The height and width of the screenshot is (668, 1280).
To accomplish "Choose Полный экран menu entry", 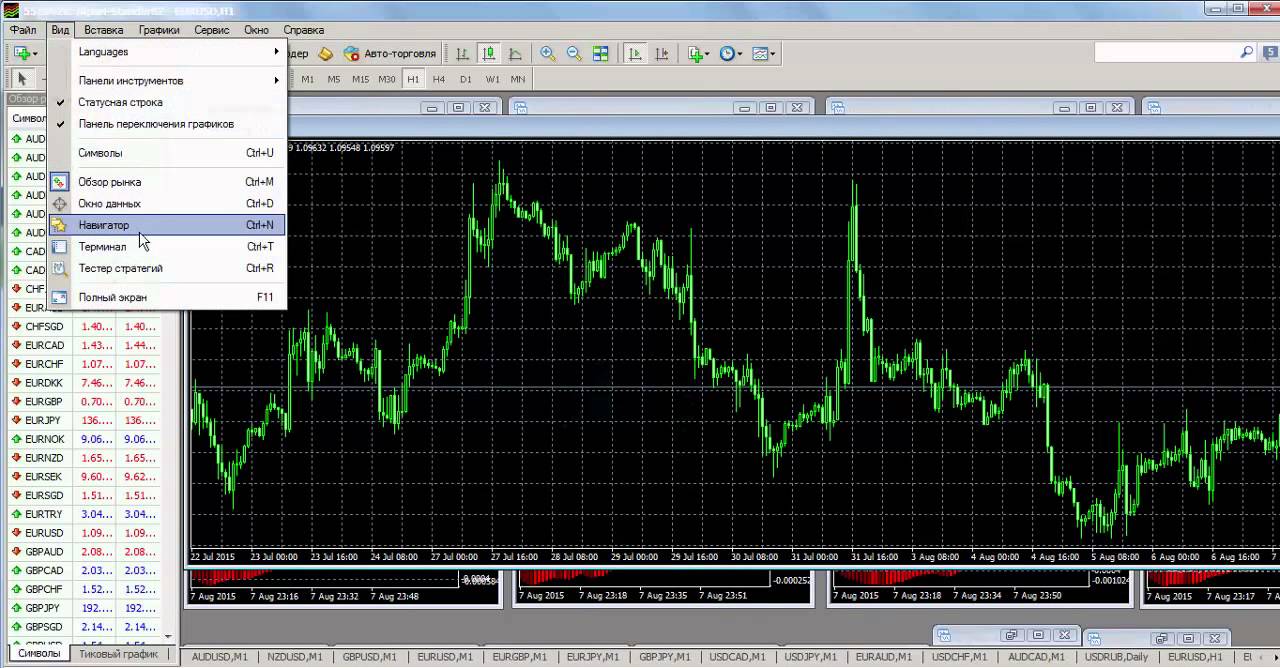I will point(168,297).
